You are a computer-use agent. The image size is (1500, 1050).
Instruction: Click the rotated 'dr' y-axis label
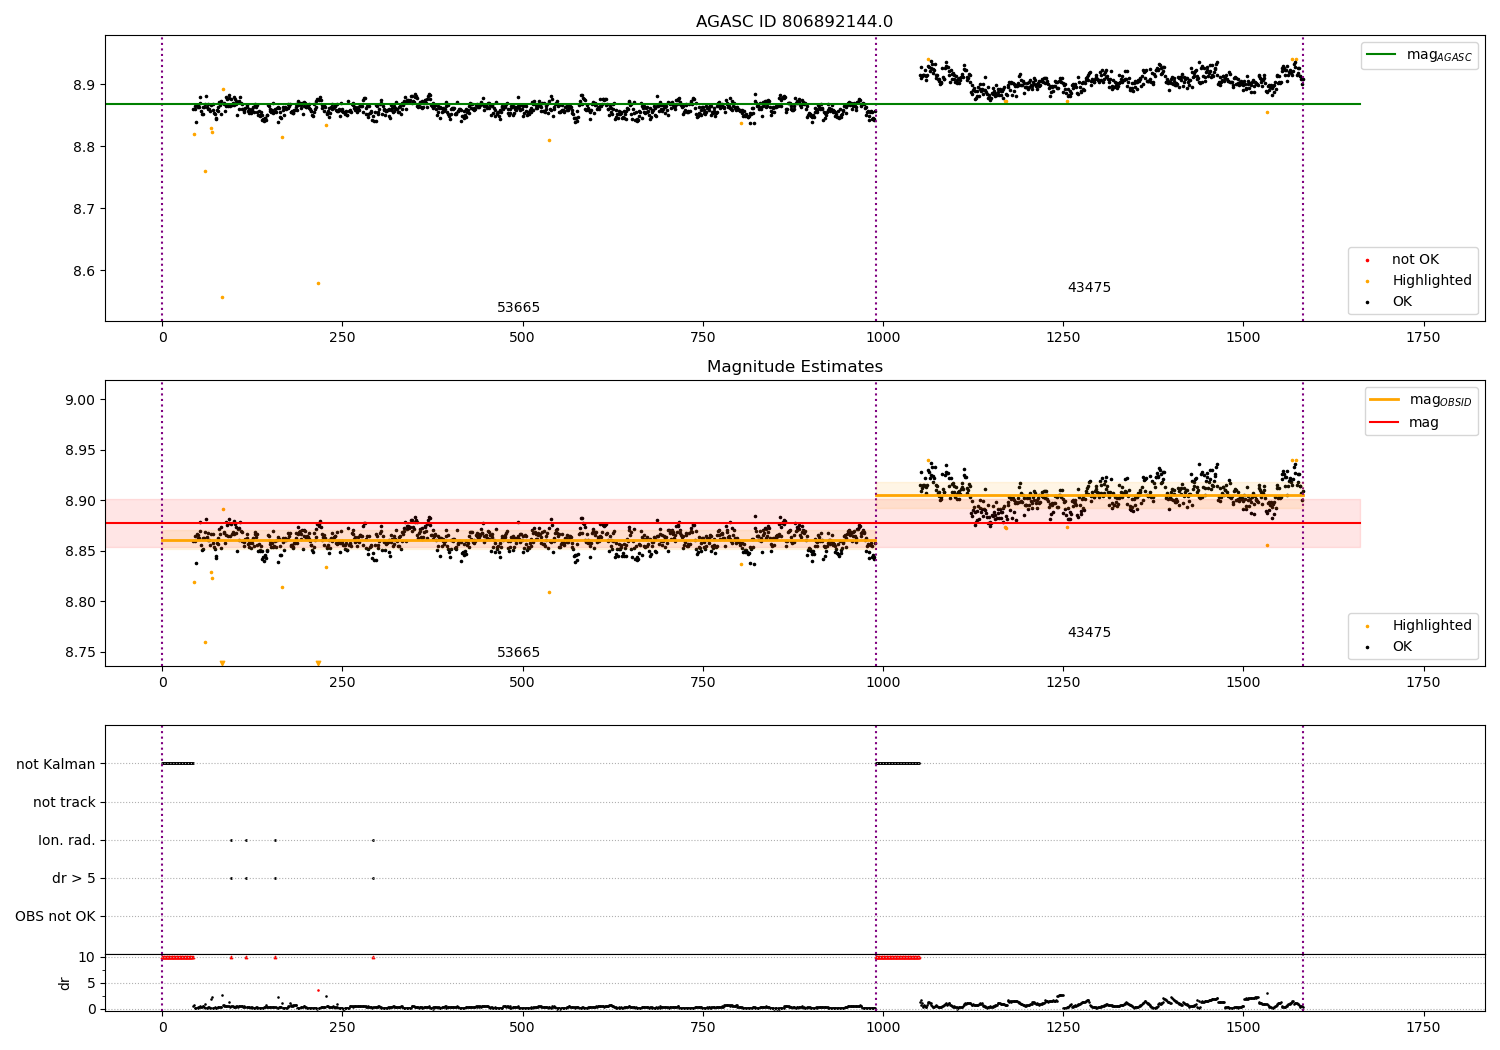[x=65, y=983]
